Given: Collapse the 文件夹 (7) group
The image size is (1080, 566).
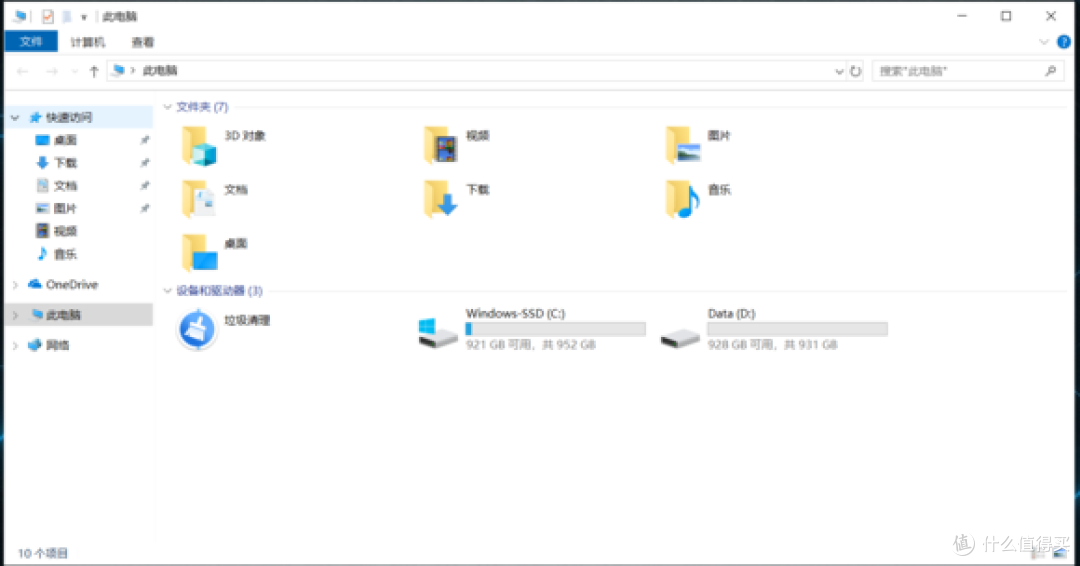Looking at the screenshot, I should pyautogui.click(x=167, y=107).
